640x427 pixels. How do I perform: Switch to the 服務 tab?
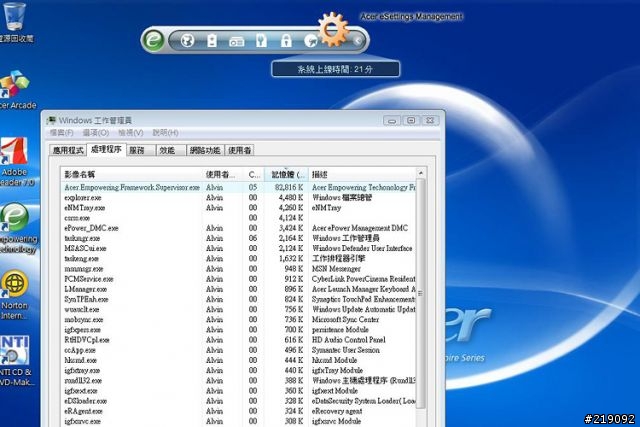point(141,150)
